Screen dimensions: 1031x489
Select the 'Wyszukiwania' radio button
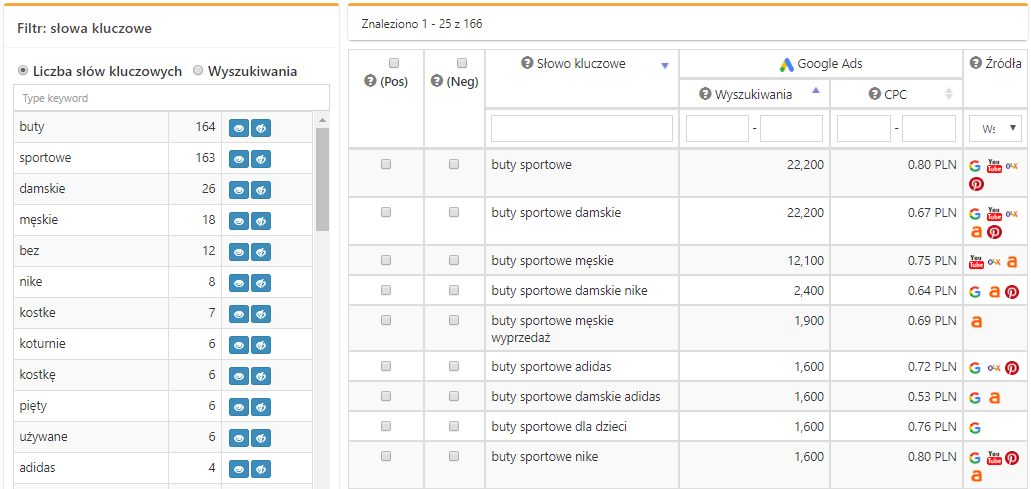198,71
